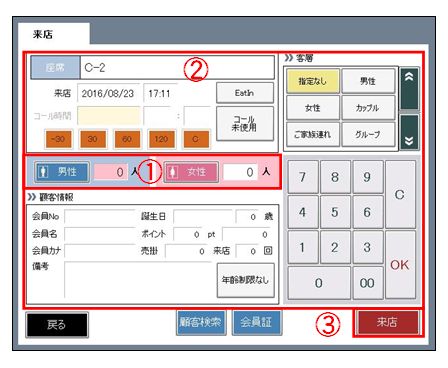448x368 pixels.
Task: Click the pink 女性 count button
Action: 191,172
